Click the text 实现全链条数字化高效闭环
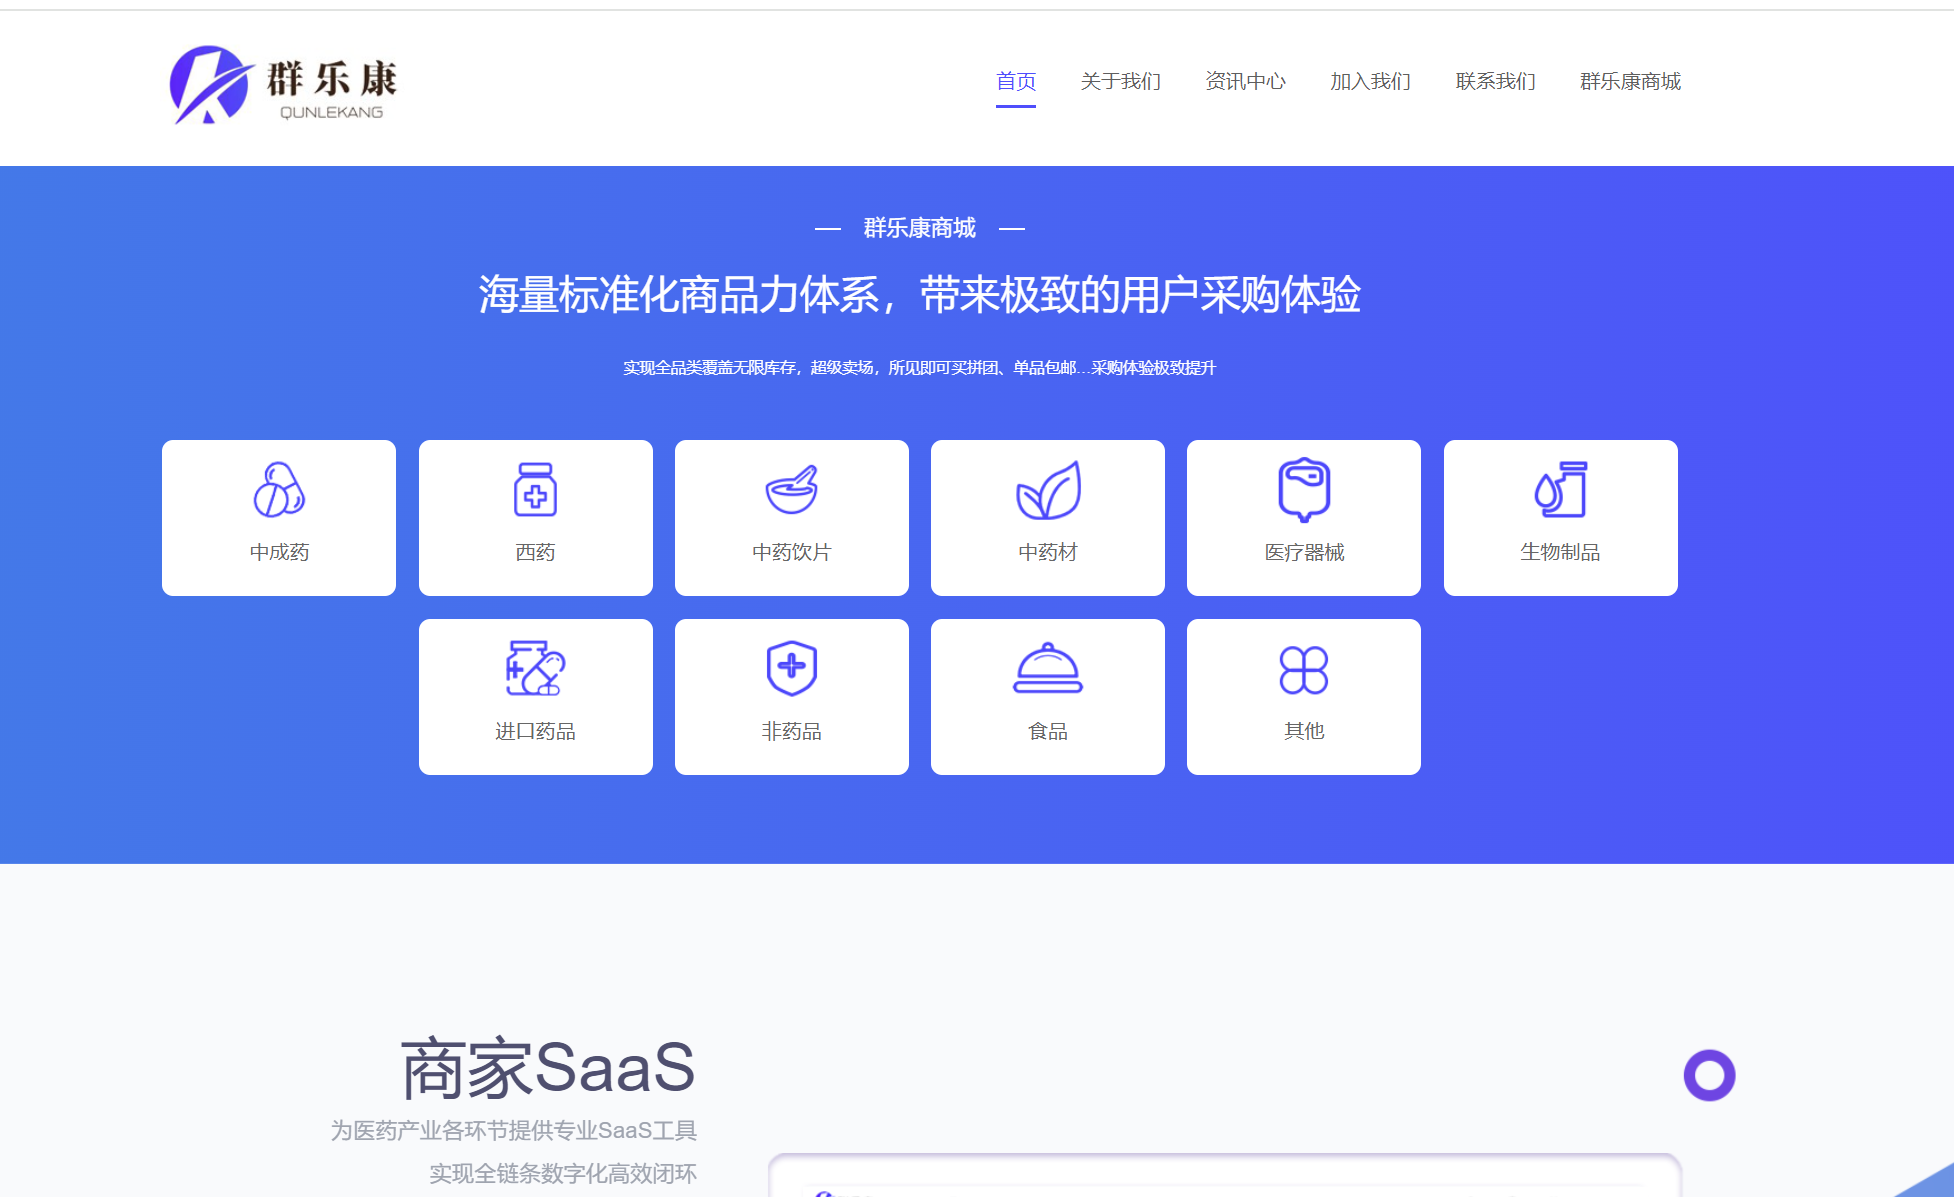Screen dimensions: 1954x1197 pyautogui.click(x=563, y=1173)
